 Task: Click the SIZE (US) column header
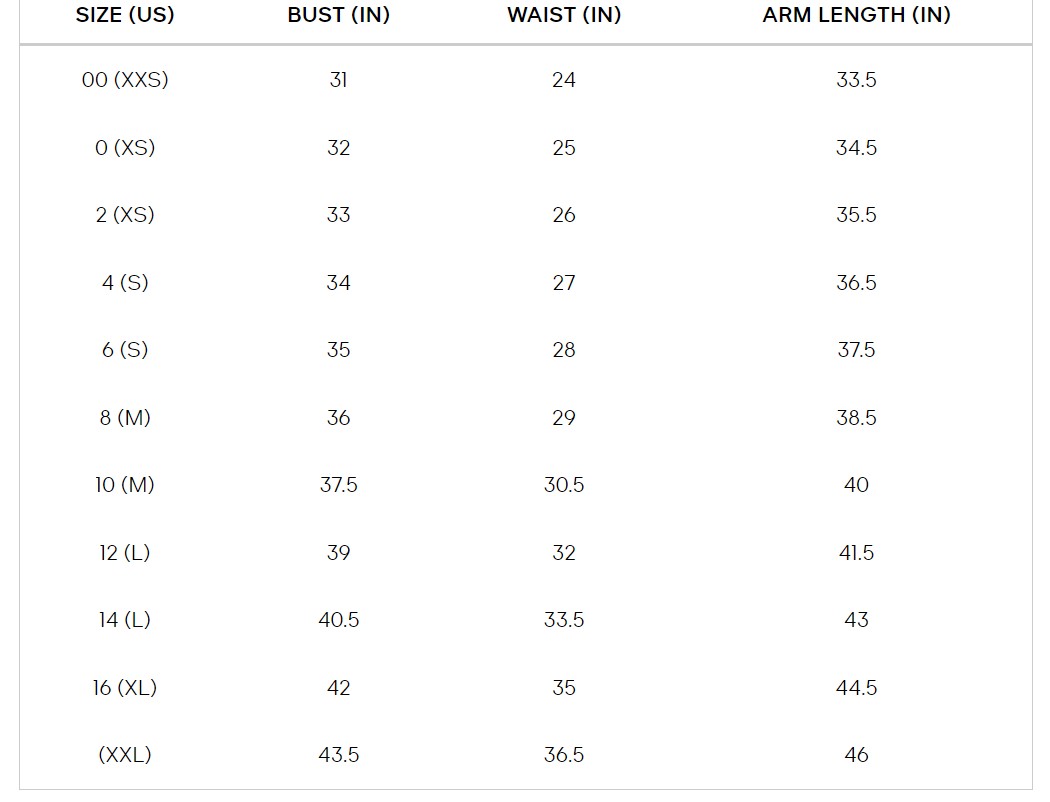tap(125, 15)
